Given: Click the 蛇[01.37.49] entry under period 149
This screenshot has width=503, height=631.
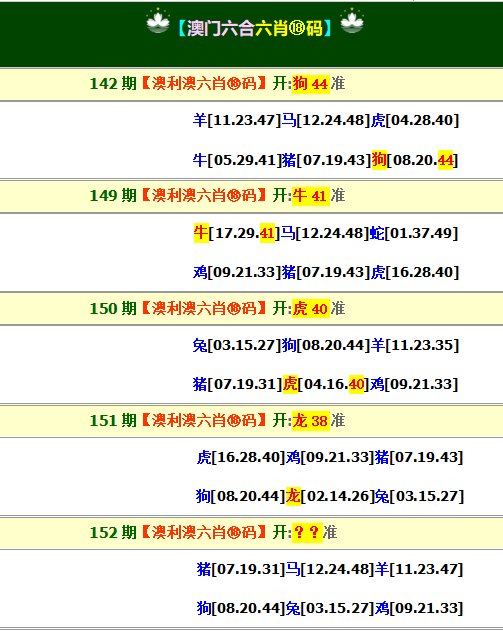Looking at the screenshot, I should 414,233.
